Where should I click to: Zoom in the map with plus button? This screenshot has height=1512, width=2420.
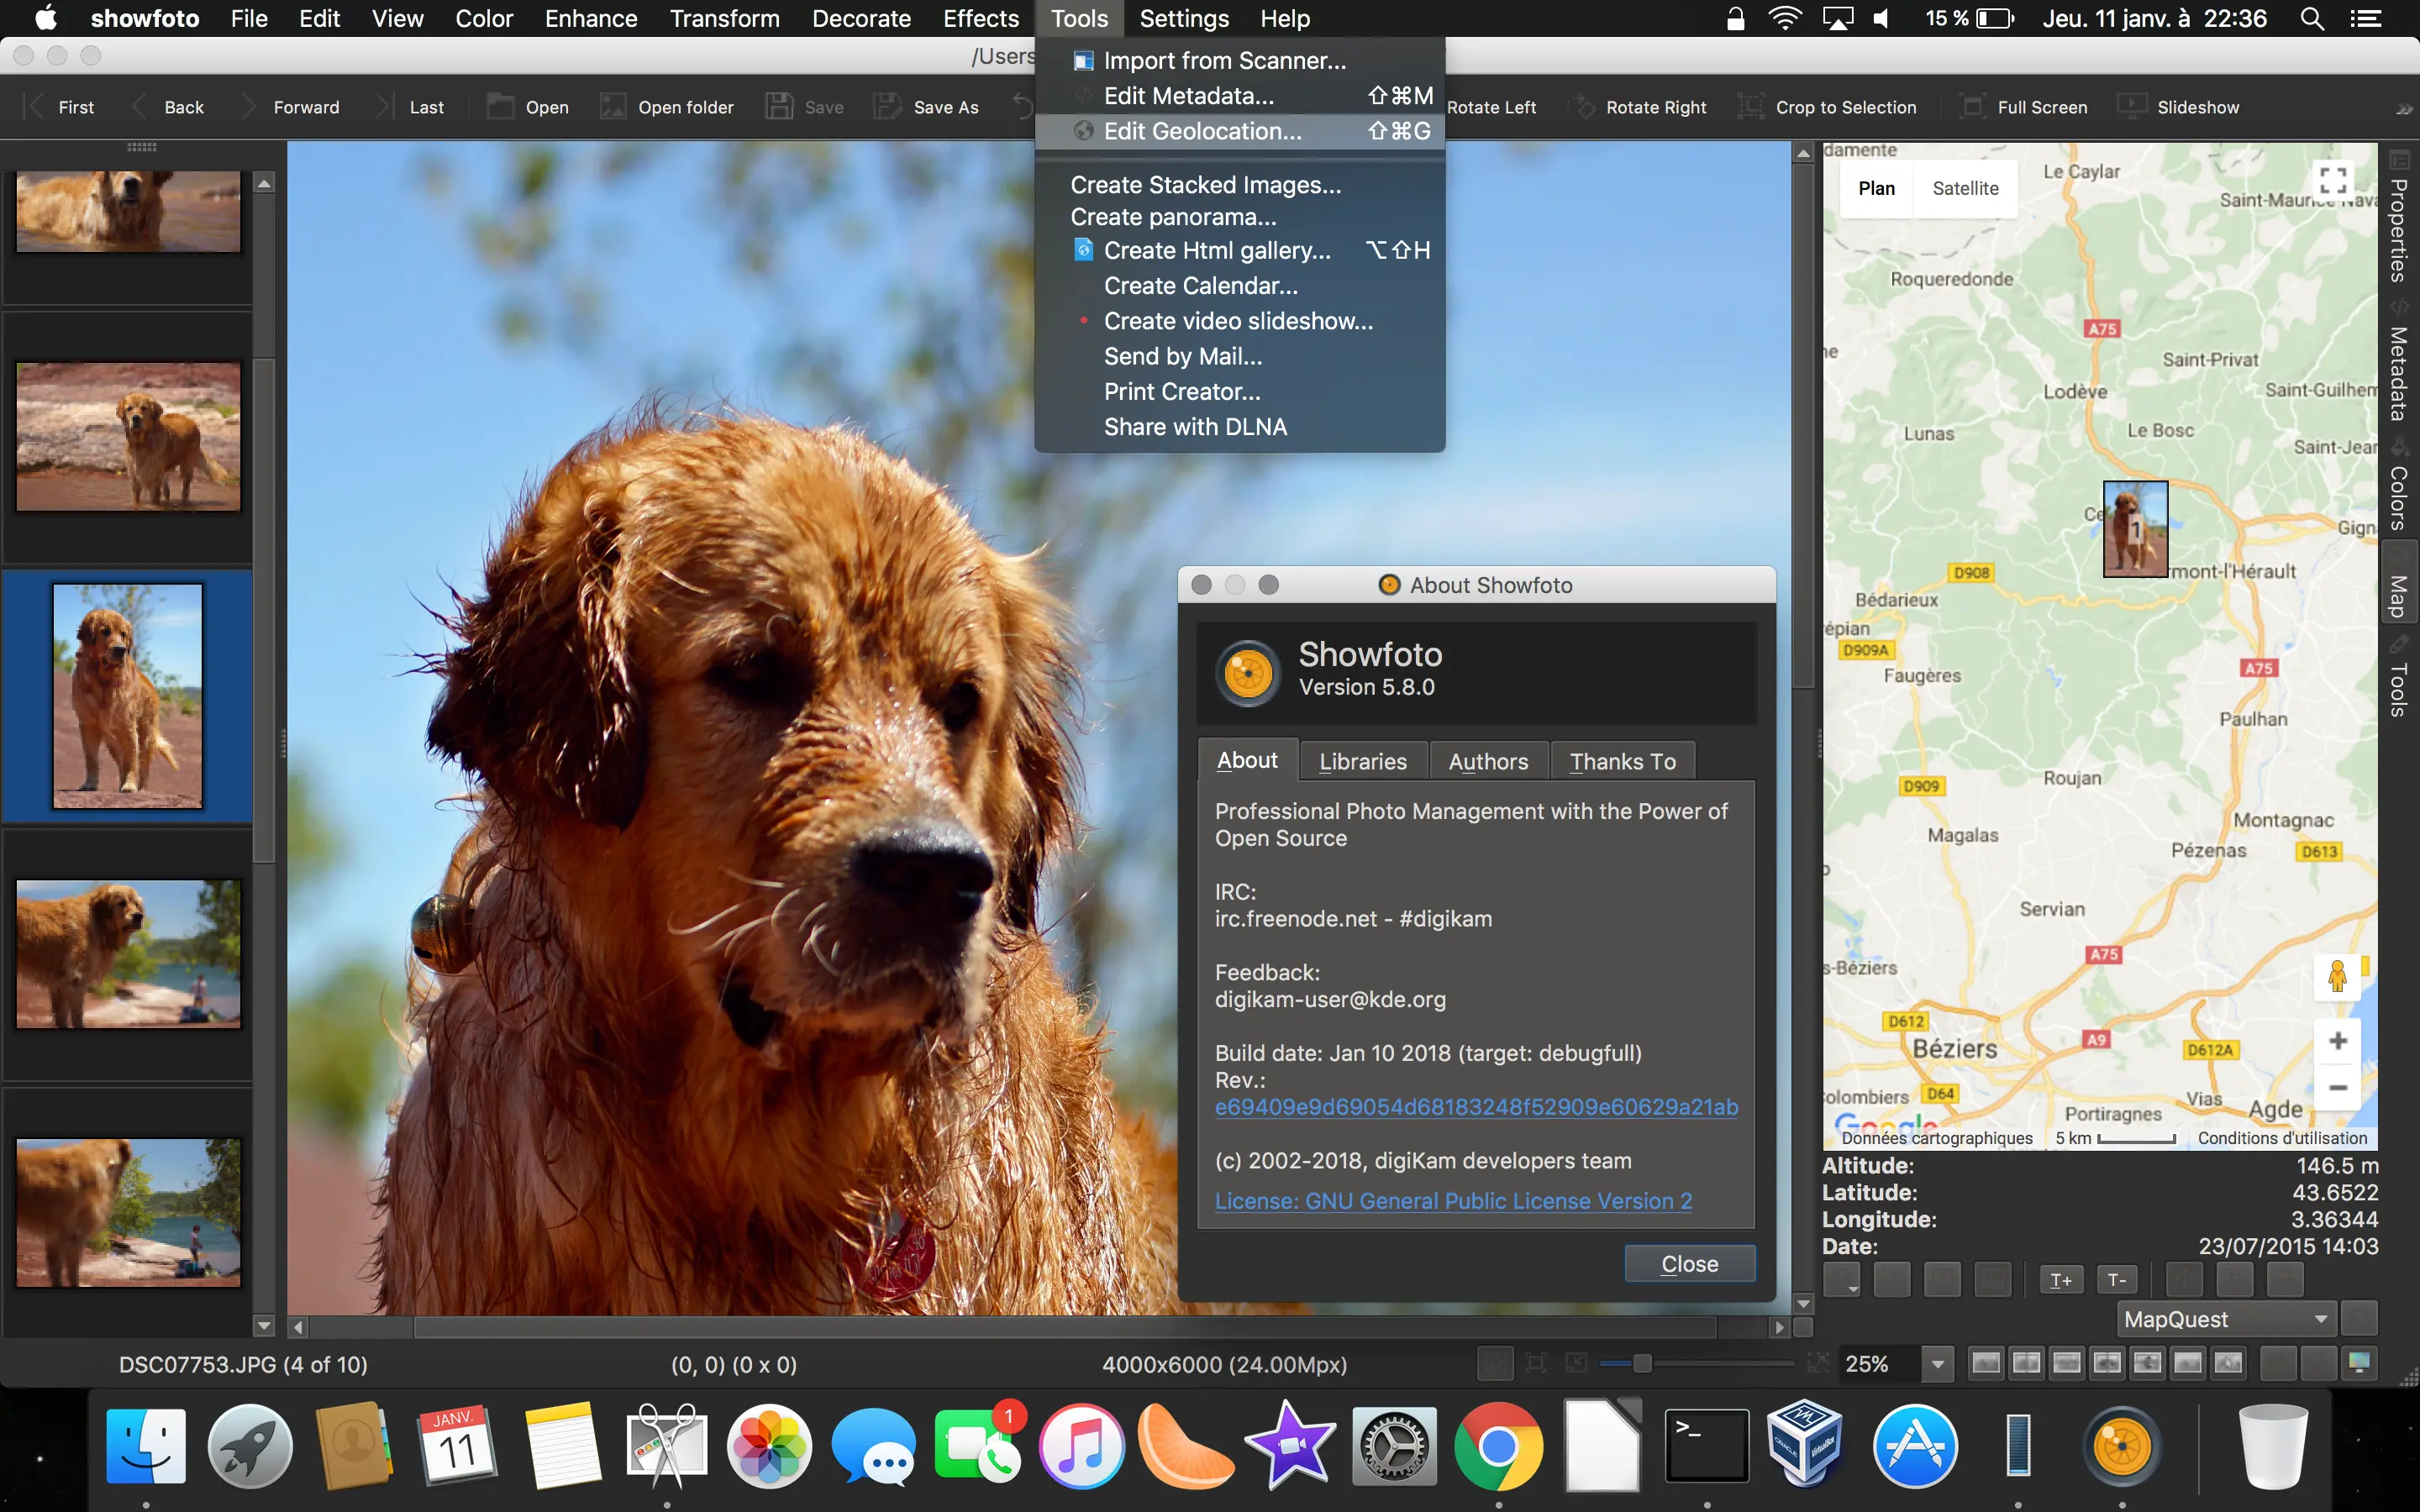click(2337, 1042)
